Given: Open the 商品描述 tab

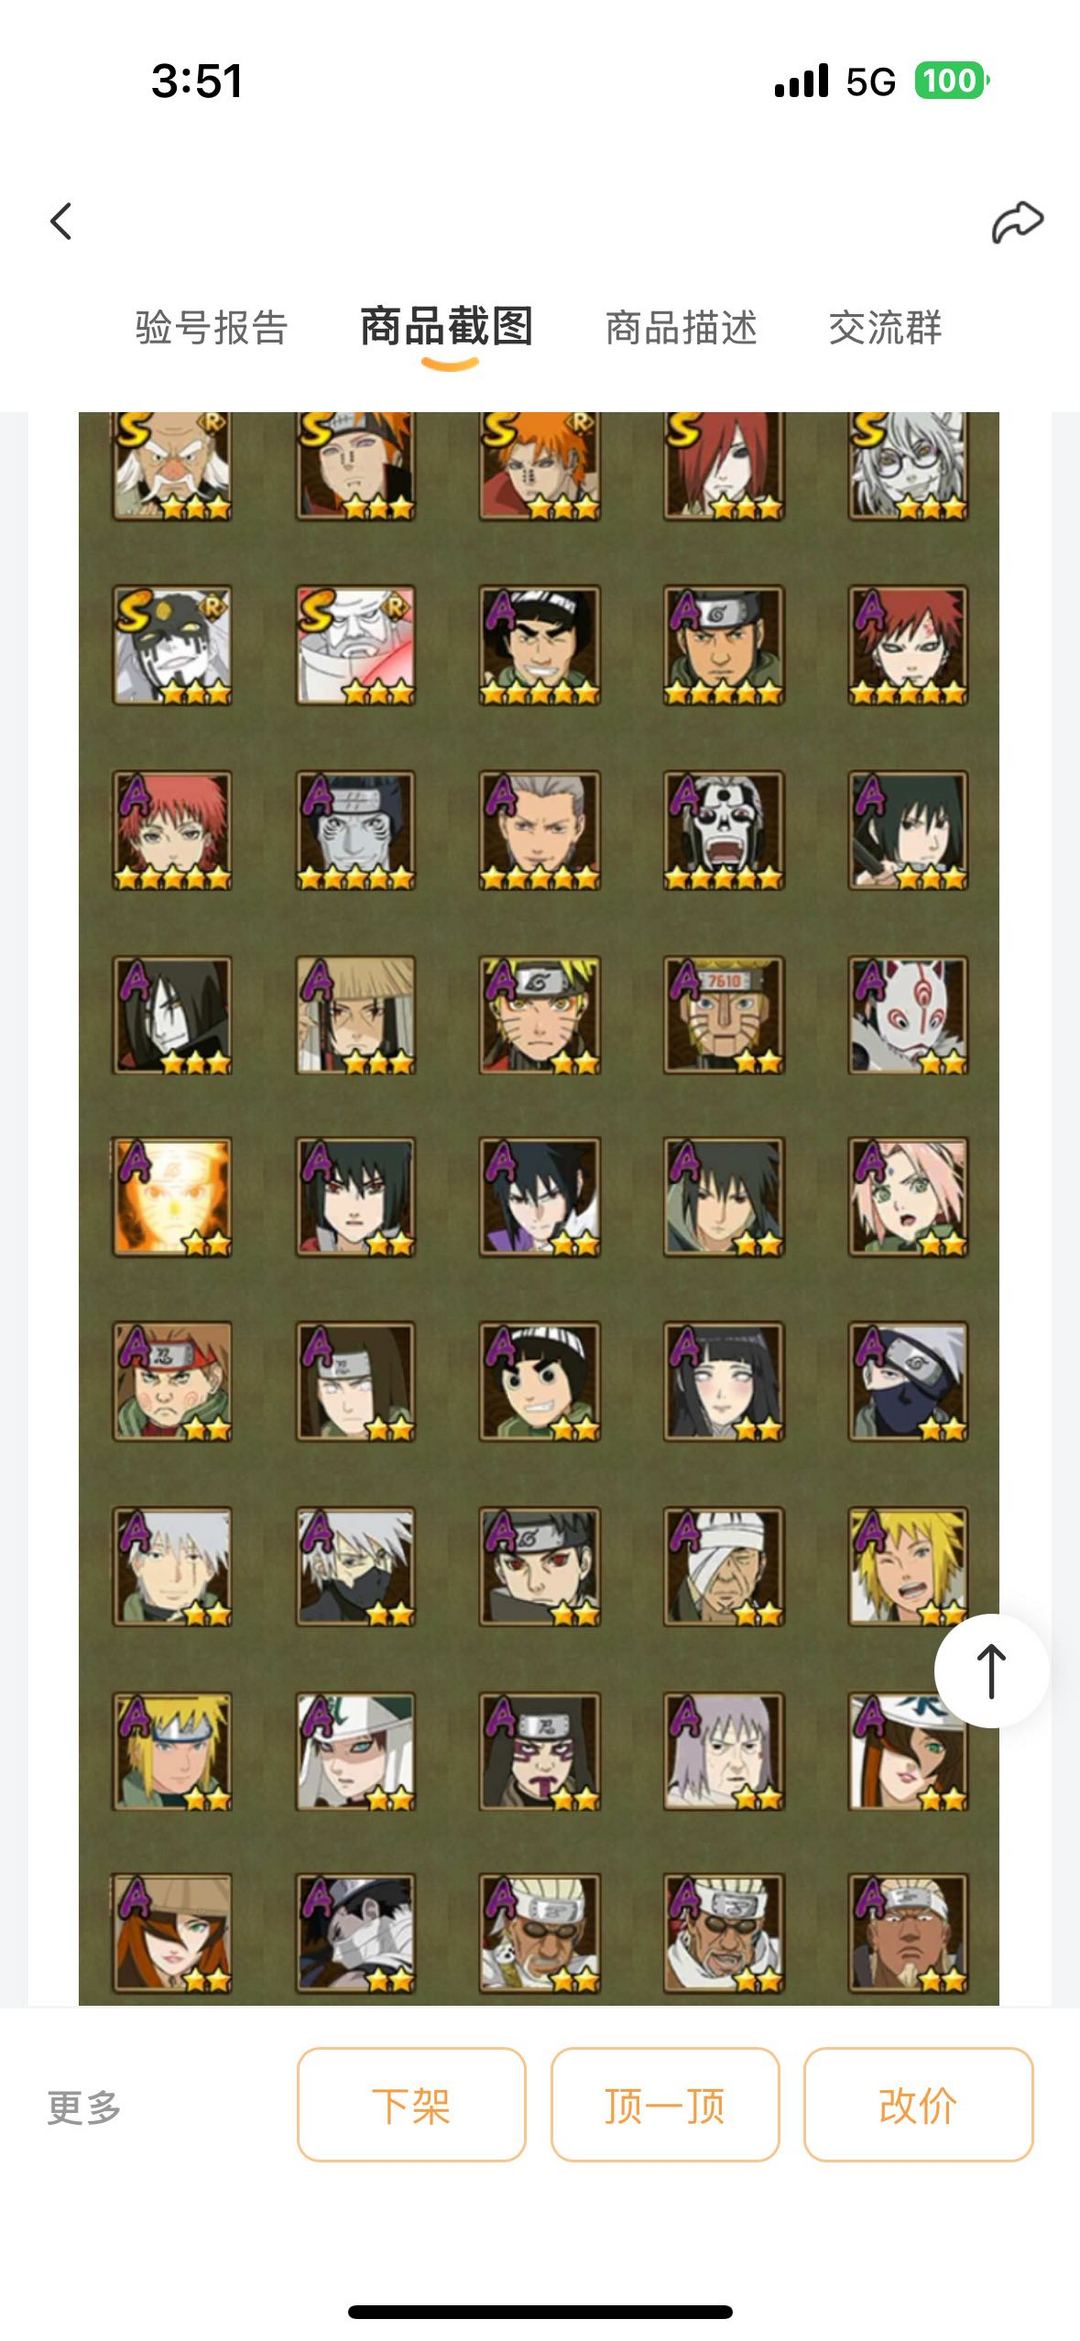Looking at the screenshot, I should click(x=681, y=328).
